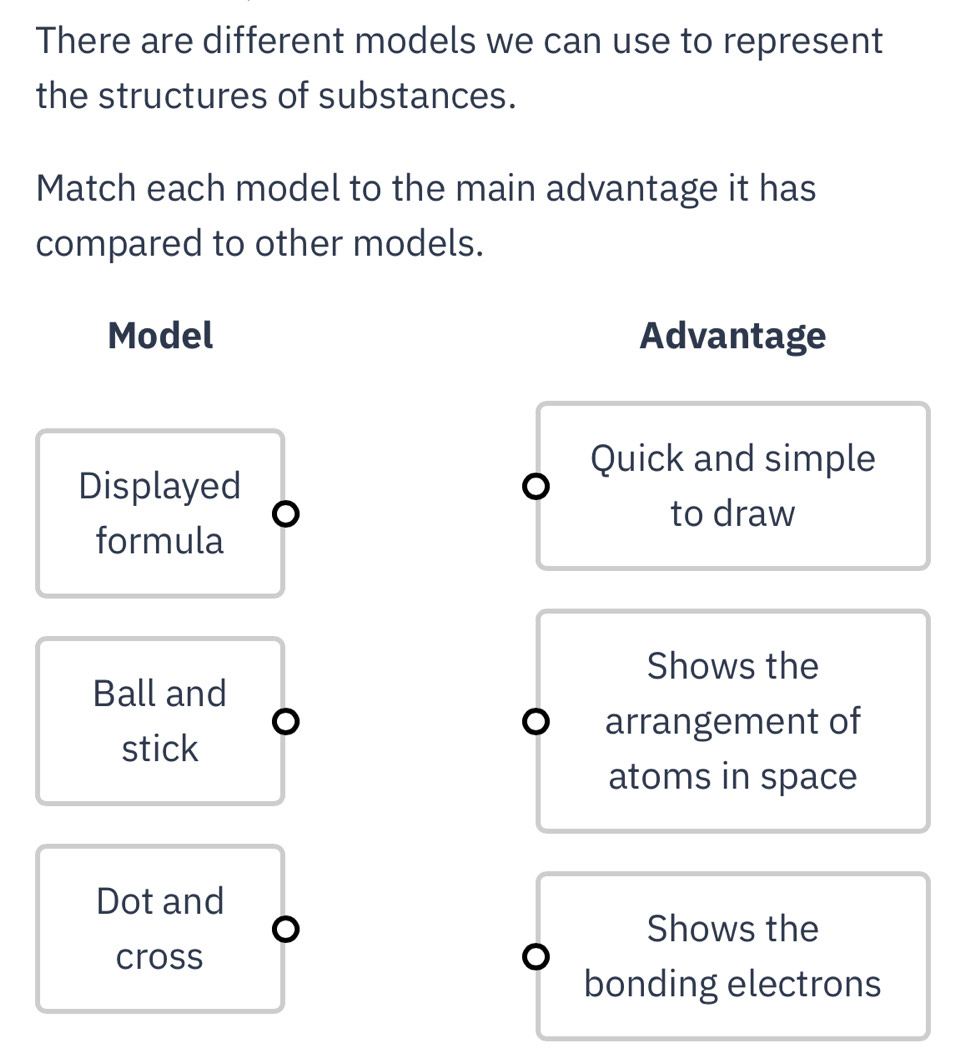Click the Dot and cross text label

pos(160,928)
